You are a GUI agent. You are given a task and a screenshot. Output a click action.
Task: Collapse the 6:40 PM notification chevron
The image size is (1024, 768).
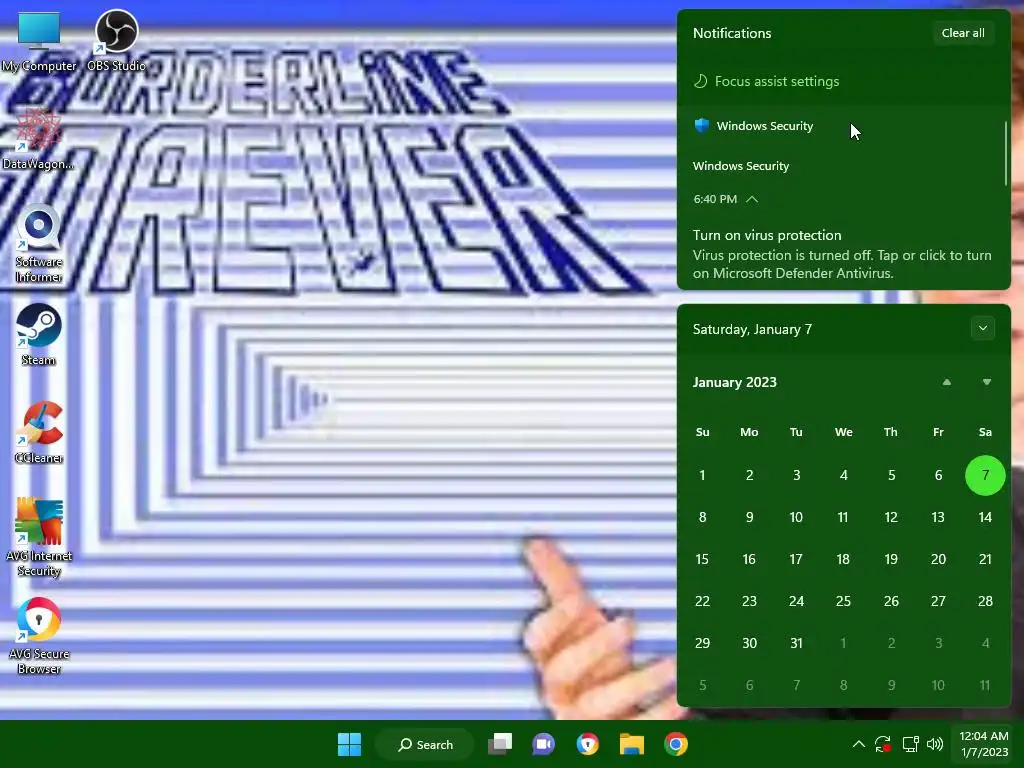click(752, 199)
